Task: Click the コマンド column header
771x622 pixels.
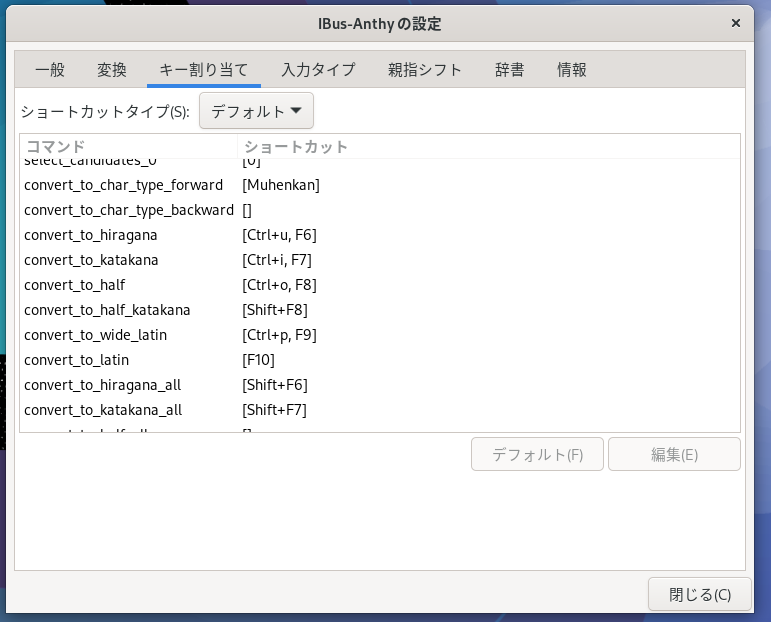Action: tap(129, 147)
